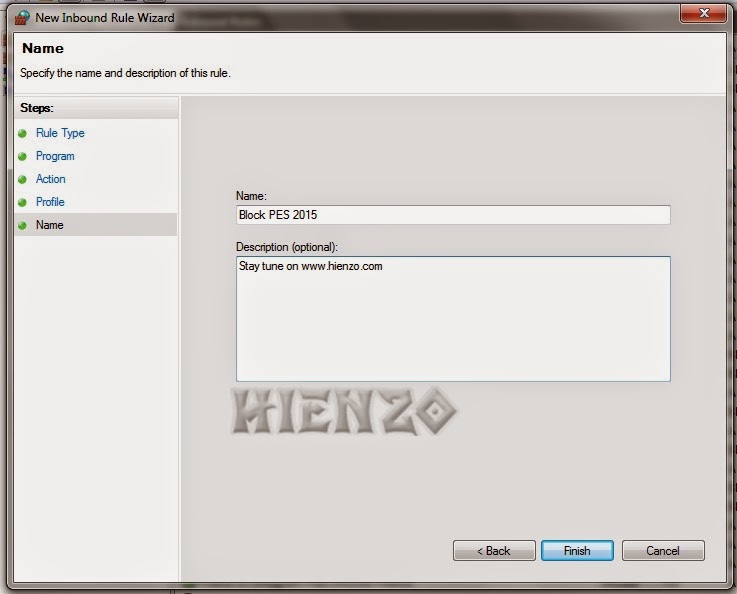Jump to the Action step
Image resolution: width=737 pixels, height=594 pixels.
click(x=51, y=179)
